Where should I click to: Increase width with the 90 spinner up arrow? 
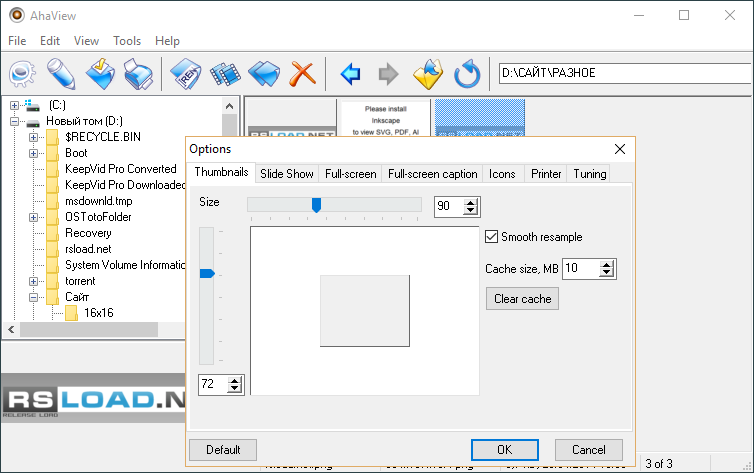pos(471,202)
